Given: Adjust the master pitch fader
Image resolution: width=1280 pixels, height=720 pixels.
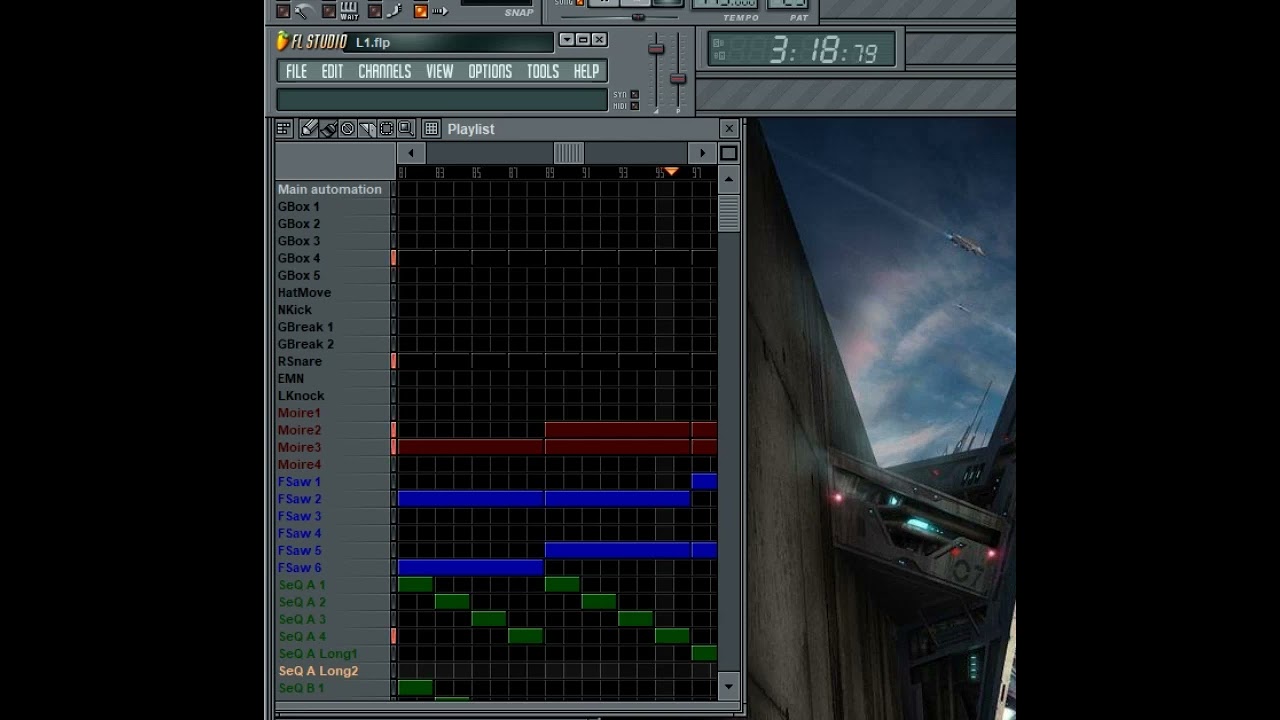Looking at the screenshot, I should (678, 79).
